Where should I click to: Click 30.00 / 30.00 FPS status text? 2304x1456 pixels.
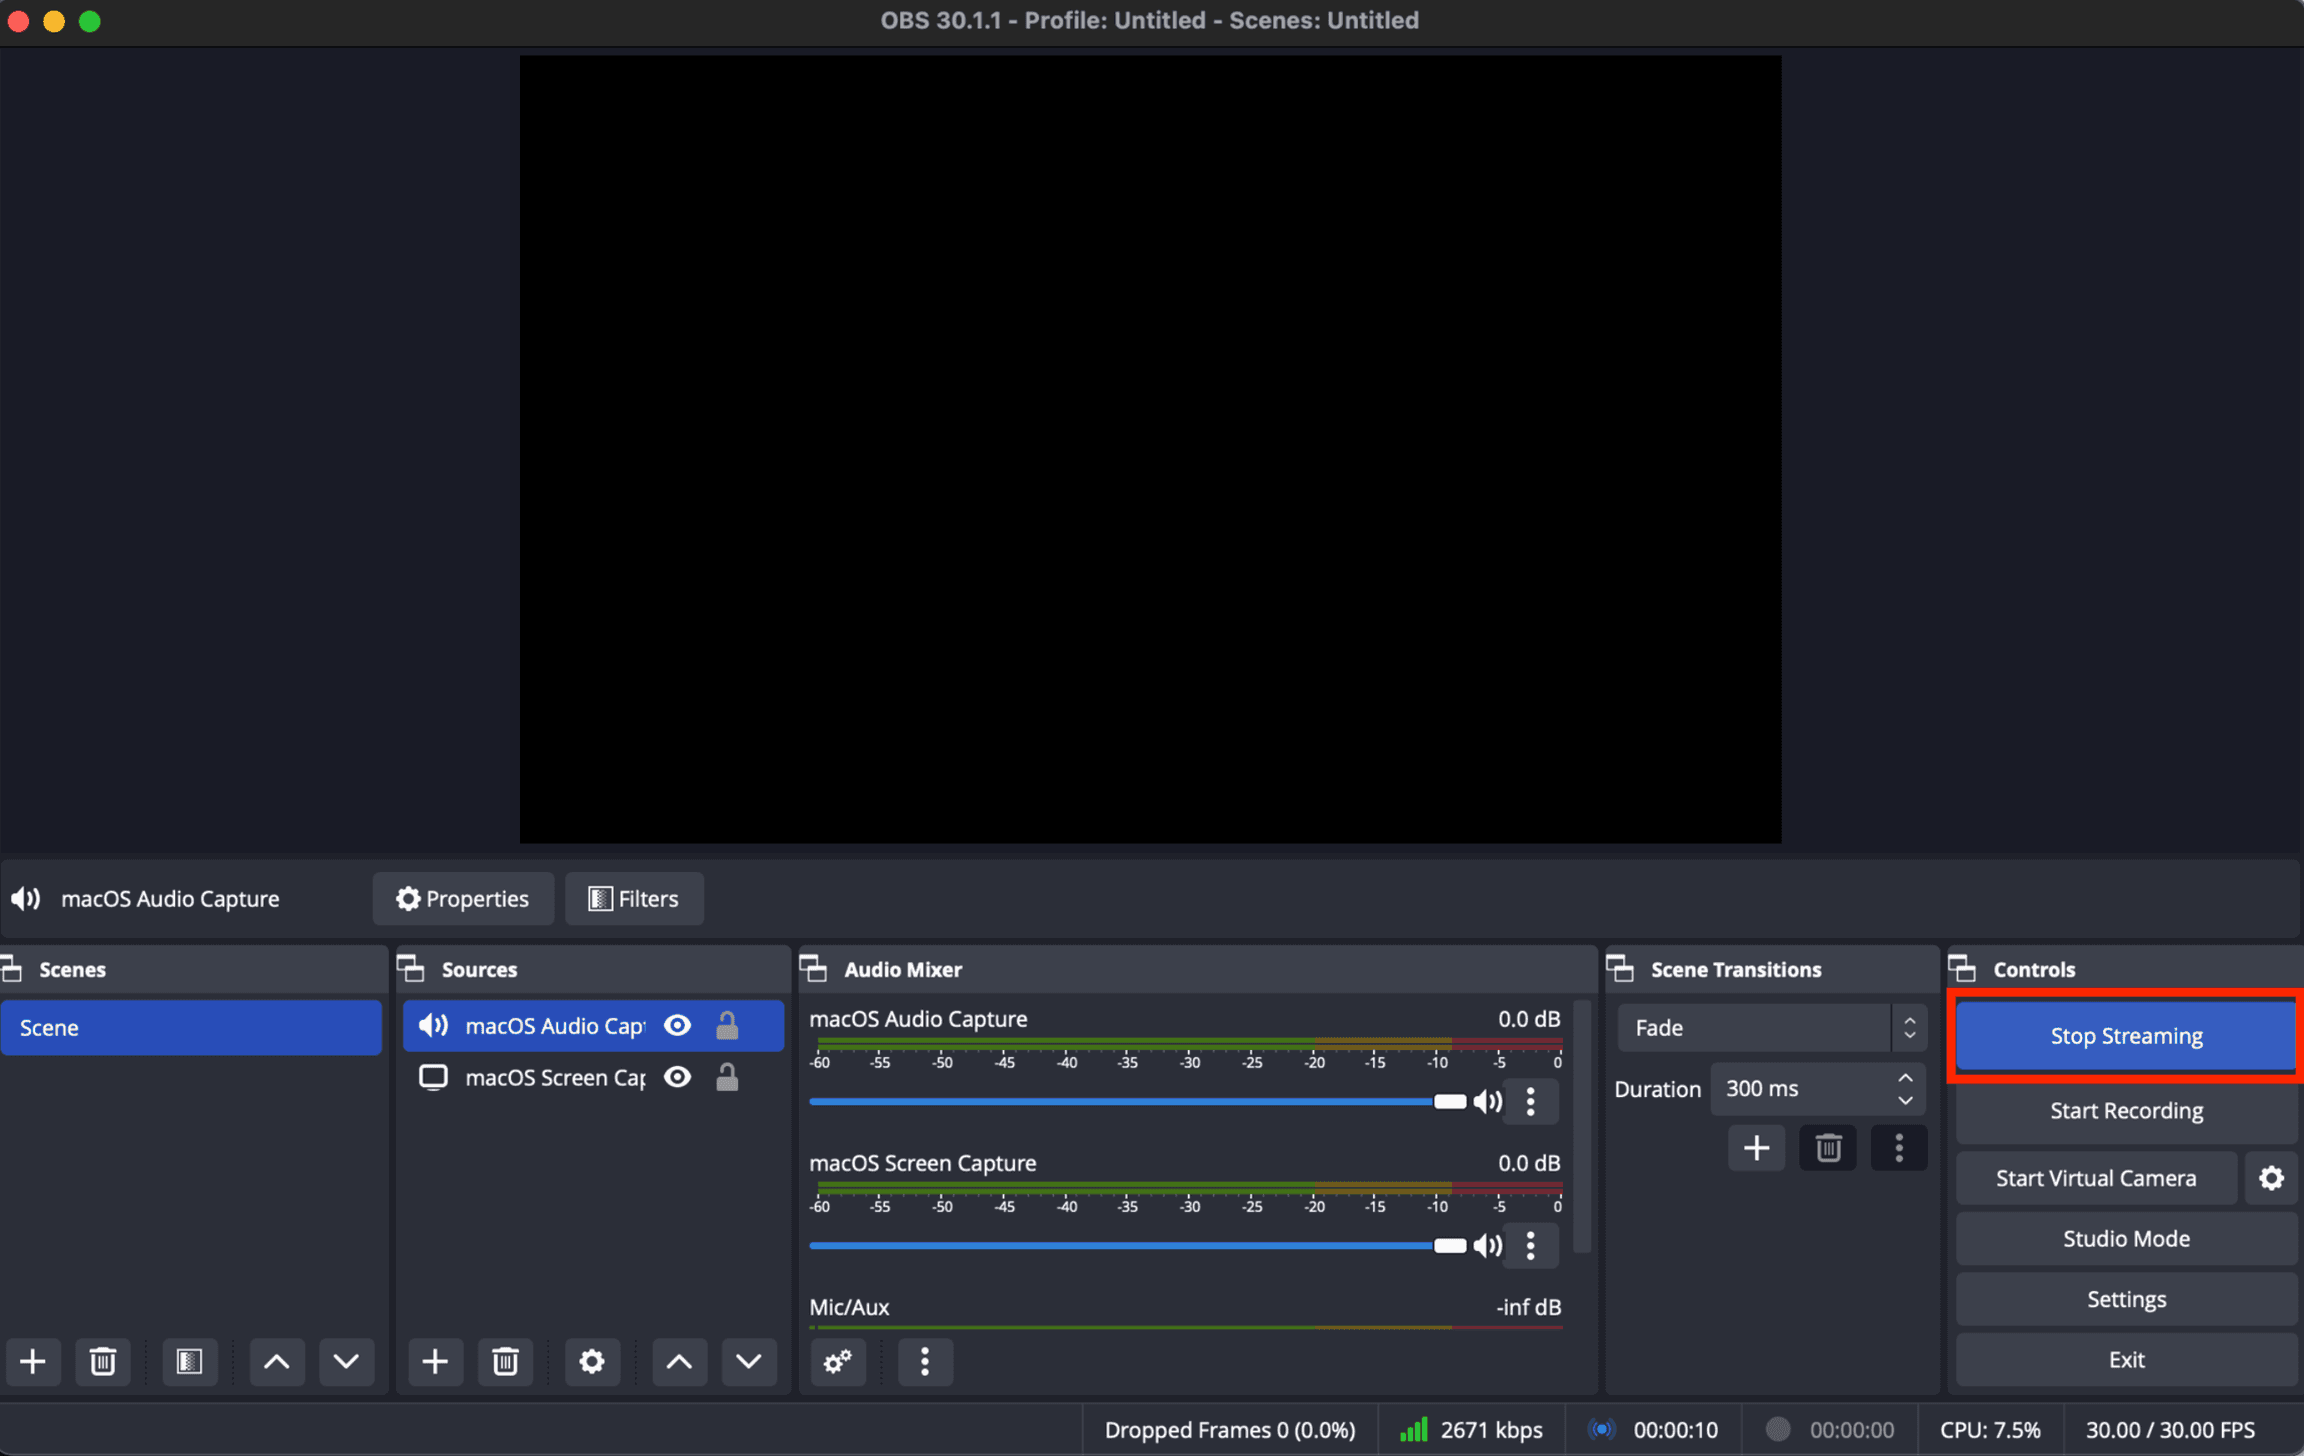pyautogui.click(x=2170, y=1430)
